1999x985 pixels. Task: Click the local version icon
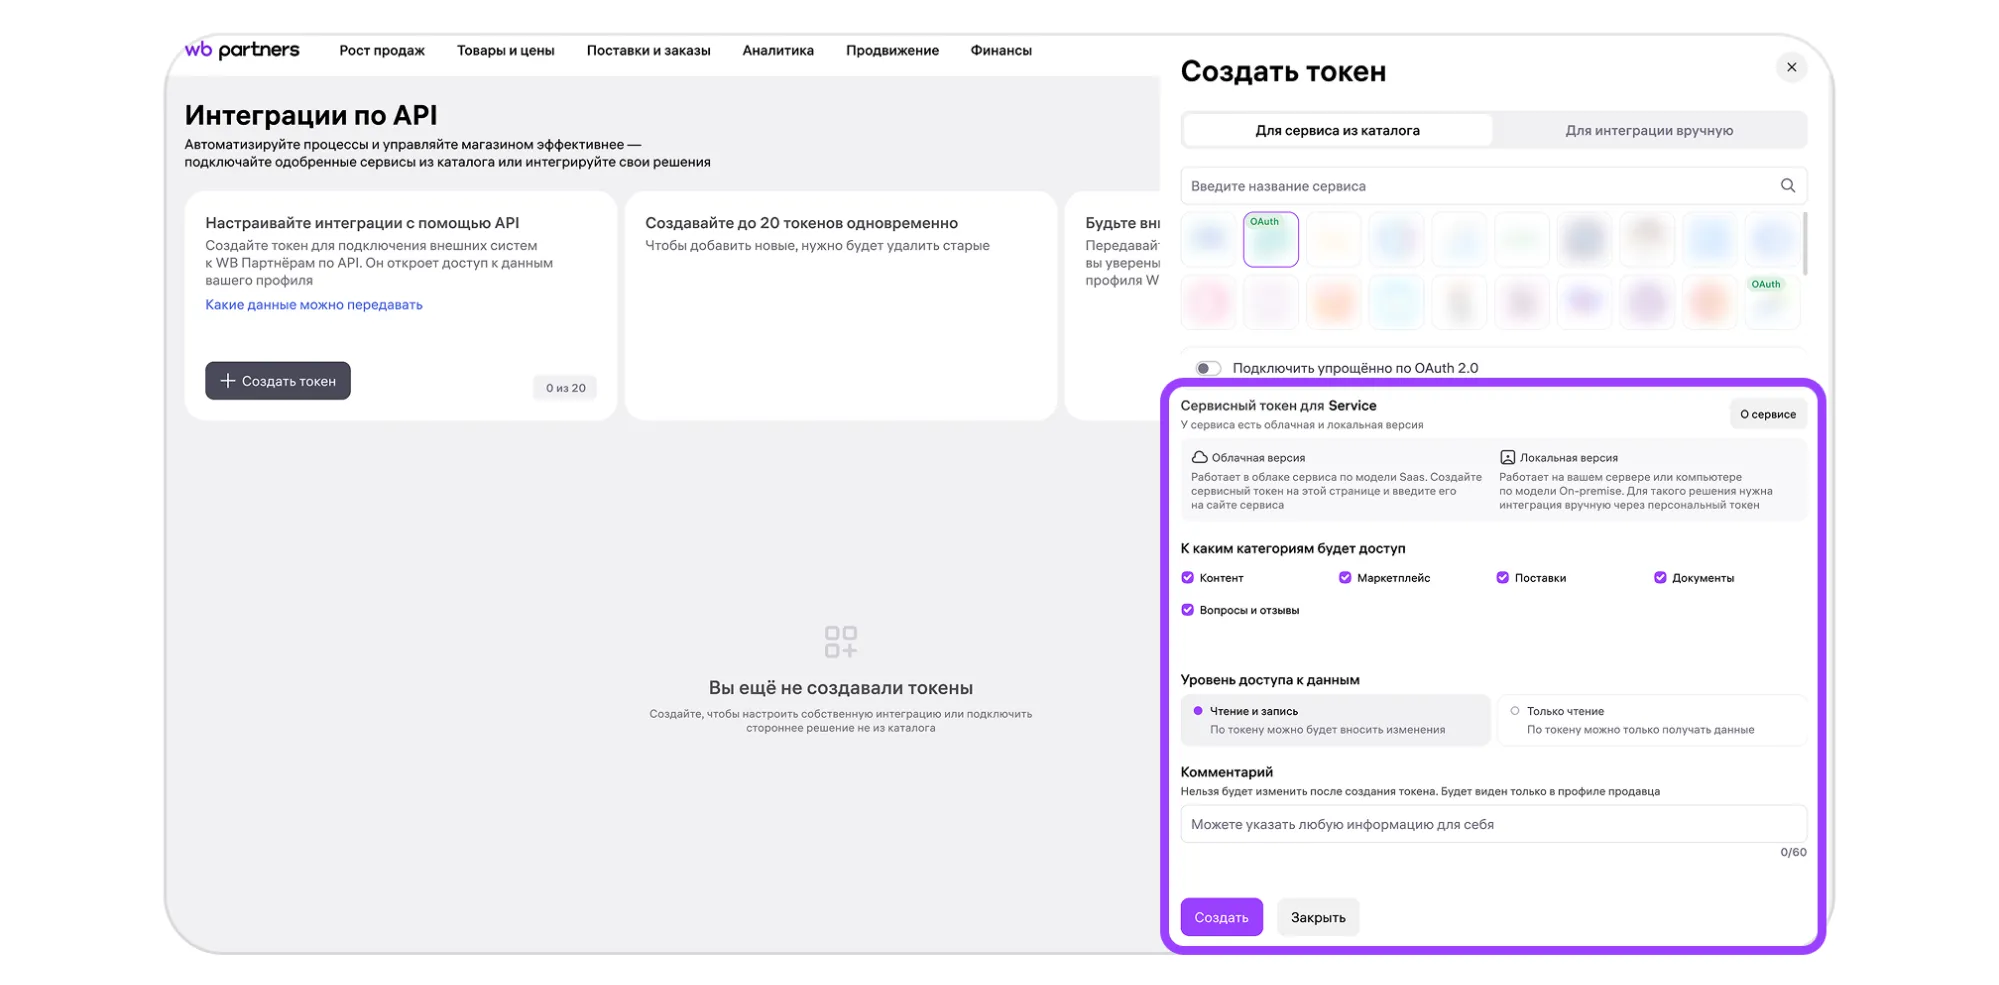tap(1507, 457)
